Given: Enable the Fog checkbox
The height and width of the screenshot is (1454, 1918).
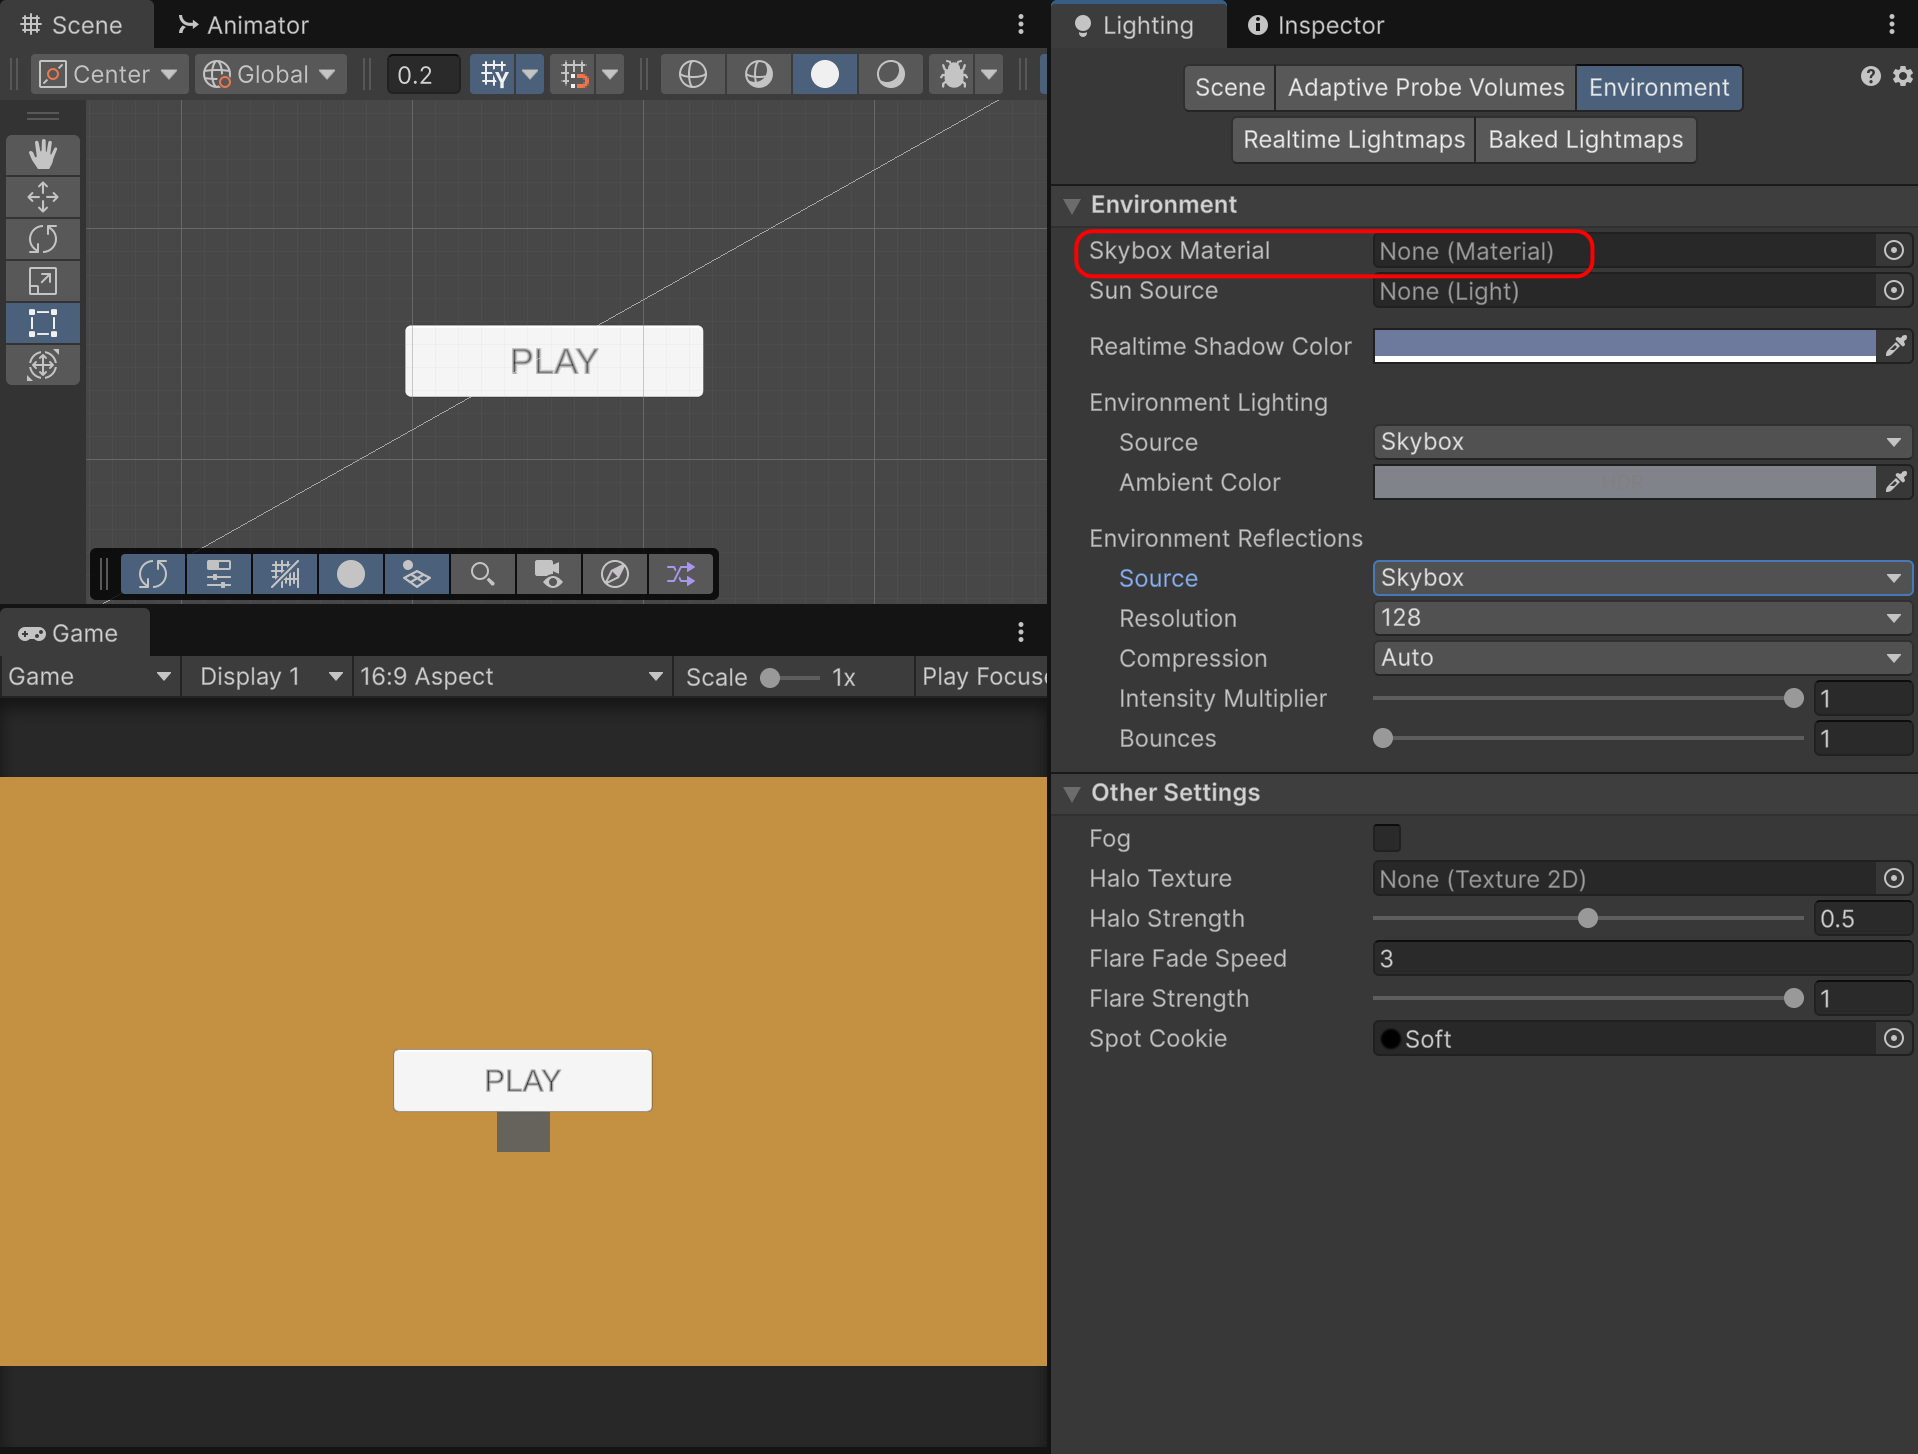Looking at the screenshot, I should coord(1387,838).
